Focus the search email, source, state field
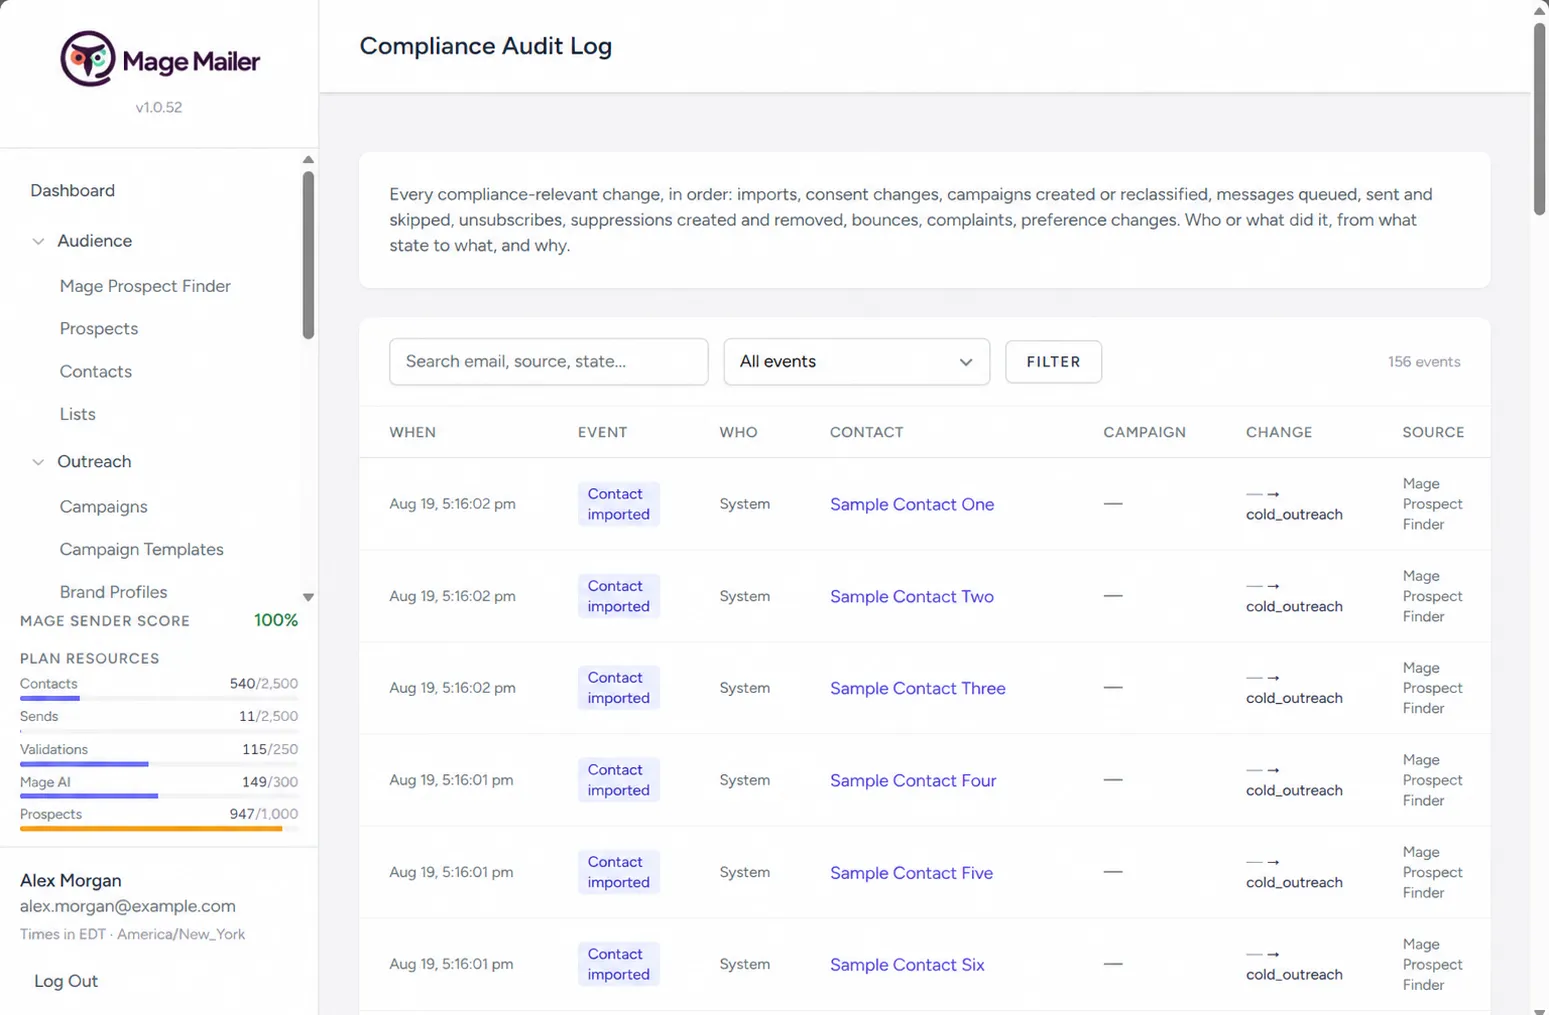 click(x=548, y=362)
